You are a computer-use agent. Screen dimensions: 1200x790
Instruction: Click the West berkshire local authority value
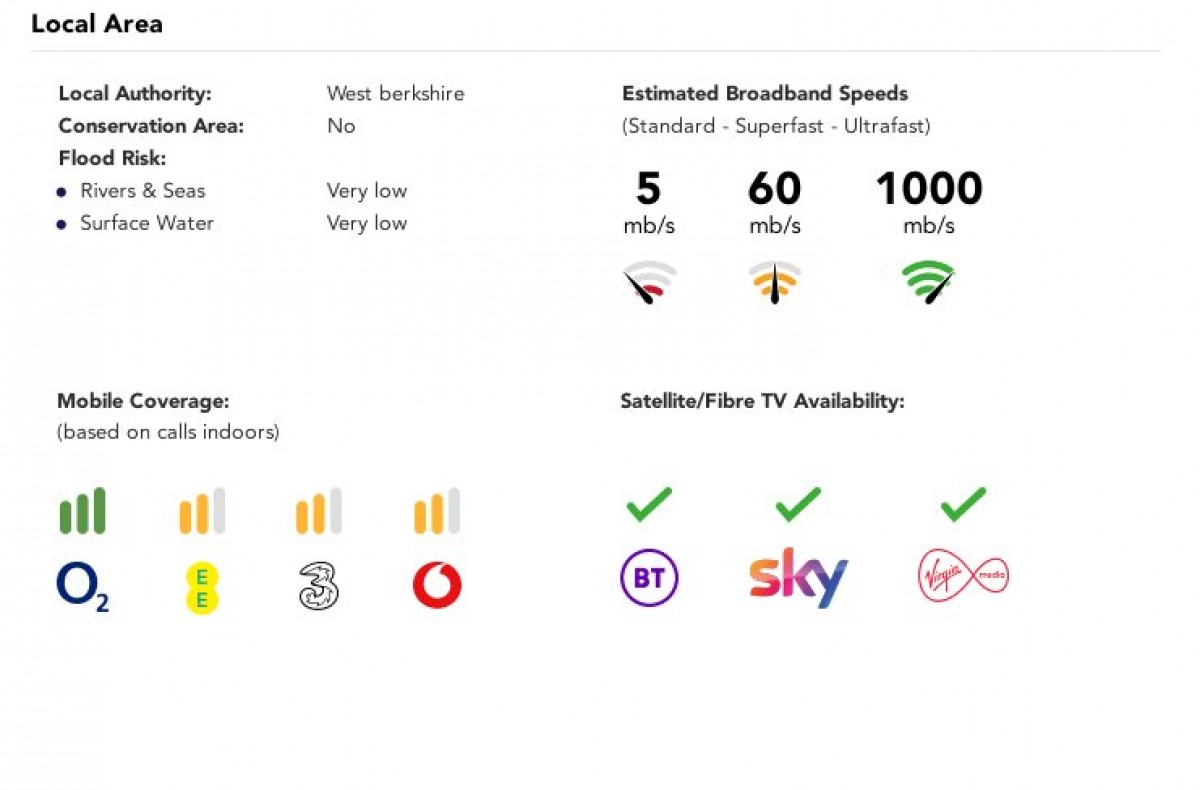(x=395, y=94)
